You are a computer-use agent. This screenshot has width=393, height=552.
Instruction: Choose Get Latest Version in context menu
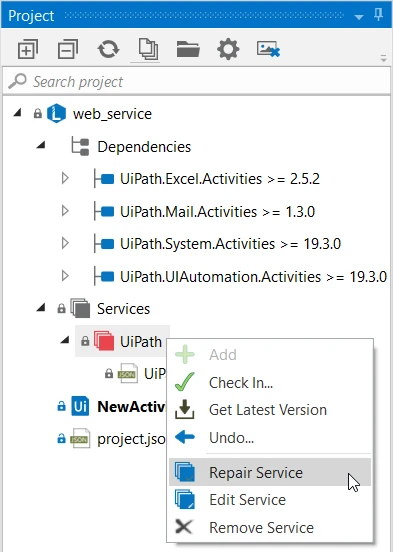270,410
